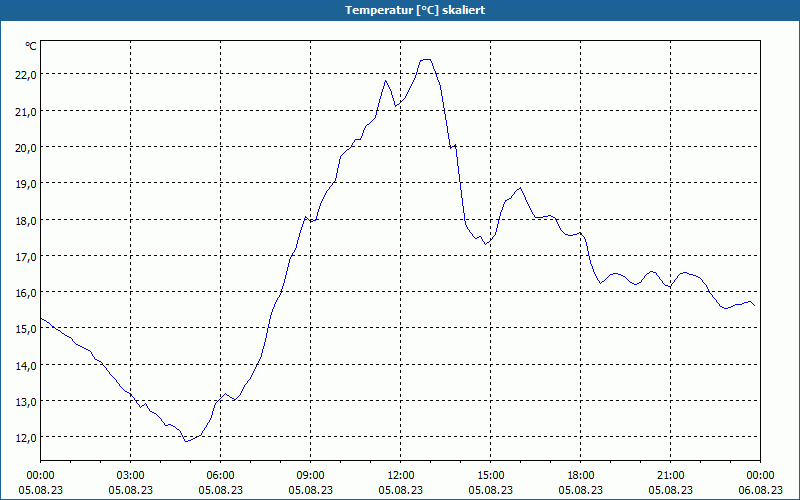Select the 18:00 time axis label
Screen dimensions: 800x500
coord(581,476)
